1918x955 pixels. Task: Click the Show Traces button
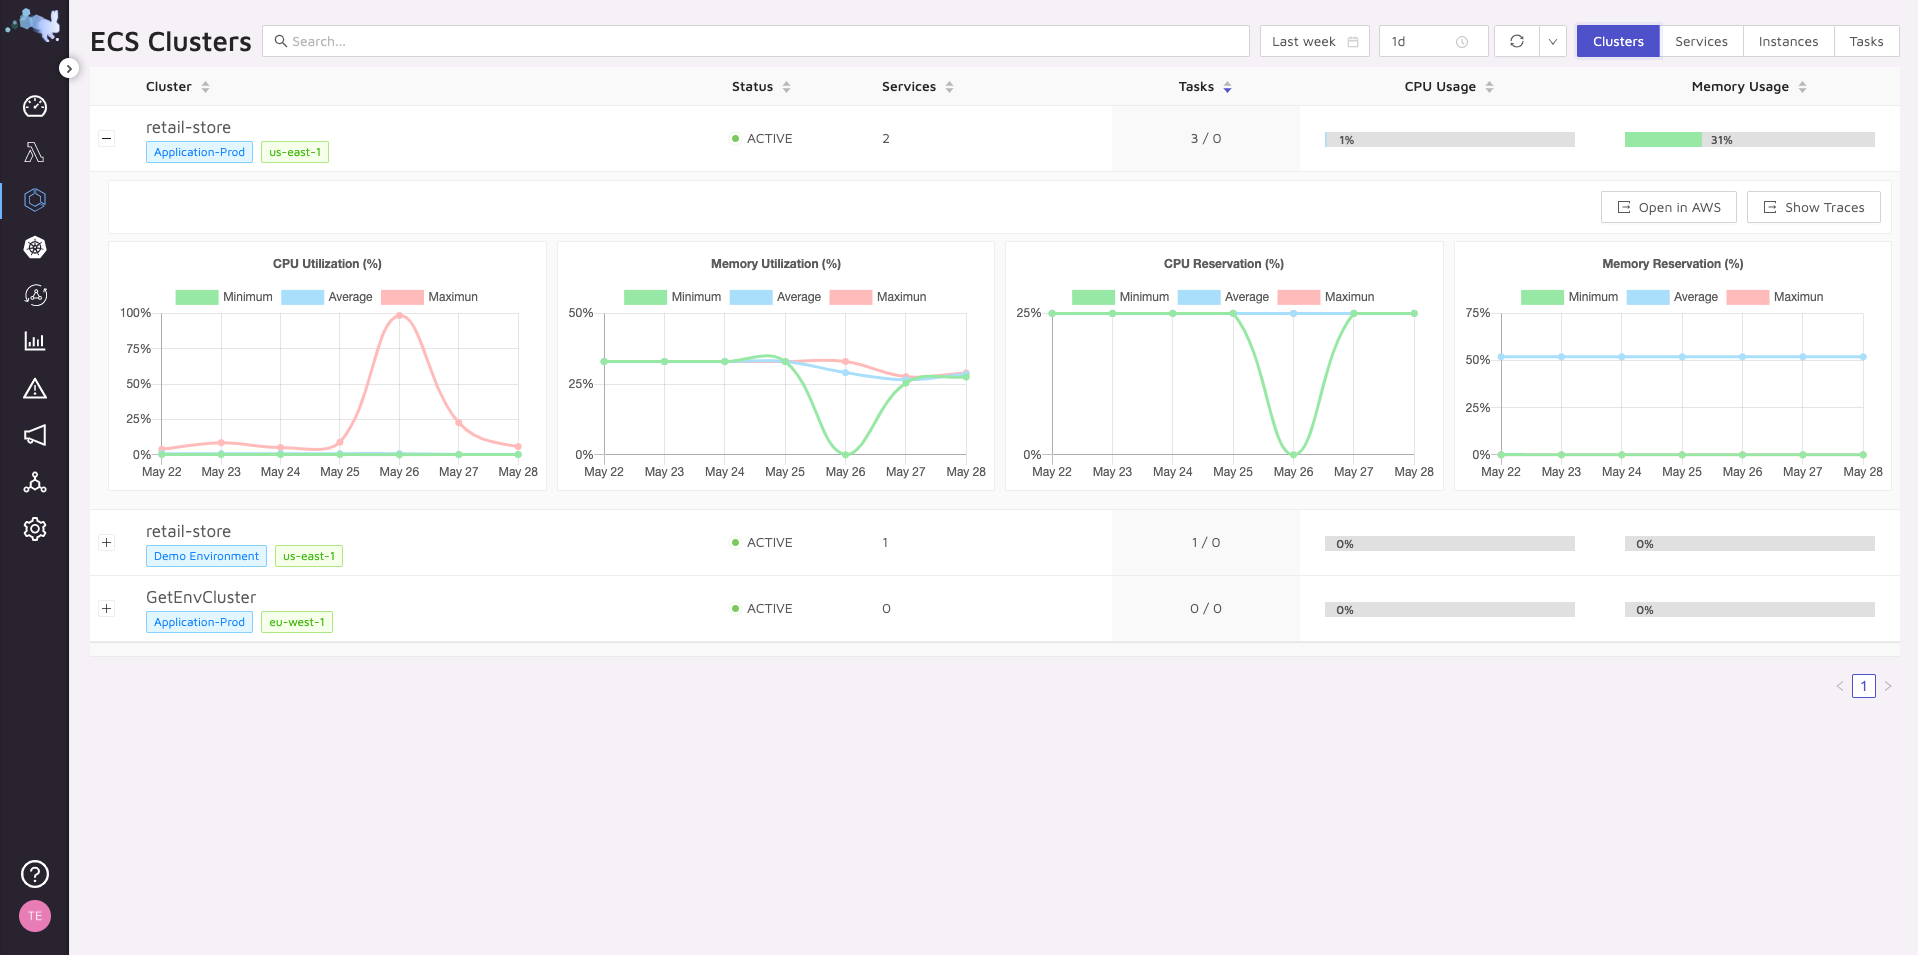pos(1813,207)
